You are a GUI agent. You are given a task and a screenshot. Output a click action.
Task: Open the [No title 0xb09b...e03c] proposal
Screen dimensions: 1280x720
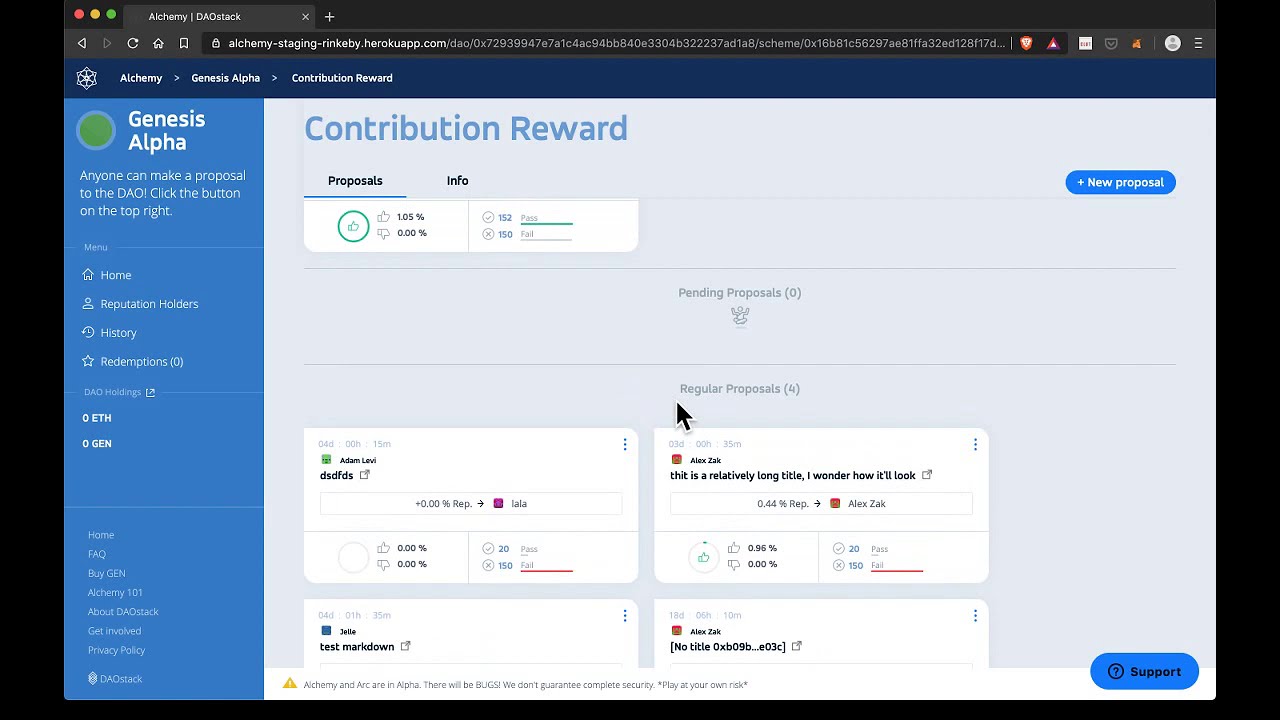point(728,646)
